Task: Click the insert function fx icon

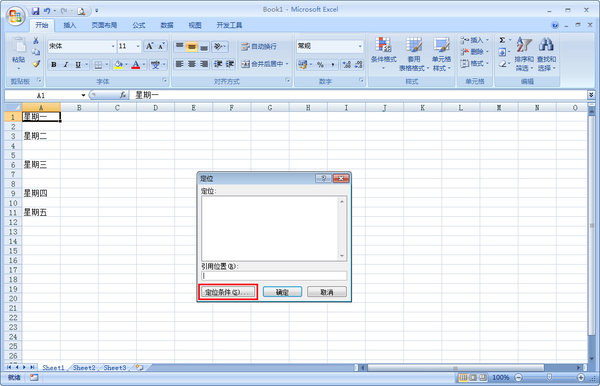Action: coord(123,95)
